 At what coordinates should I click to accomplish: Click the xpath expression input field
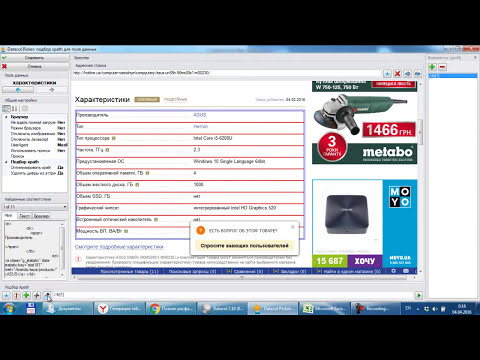click(233, 295)
